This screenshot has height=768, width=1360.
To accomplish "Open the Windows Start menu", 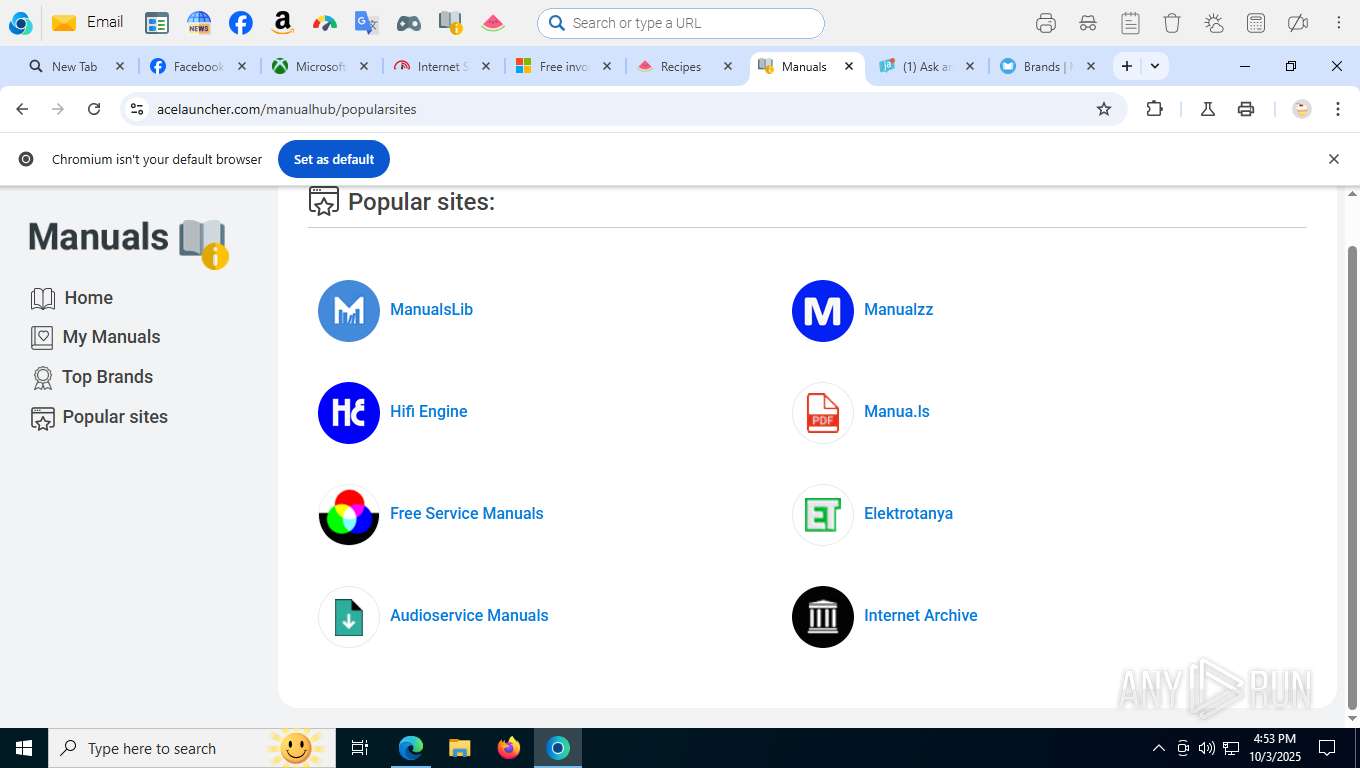I will click(x=24, y=748).
